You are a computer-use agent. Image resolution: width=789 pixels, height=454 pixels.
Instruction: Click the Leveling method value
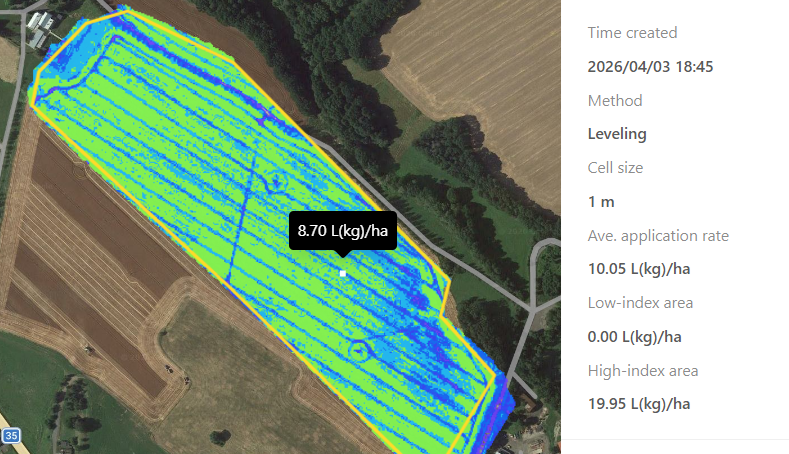[x=617, y=134]
